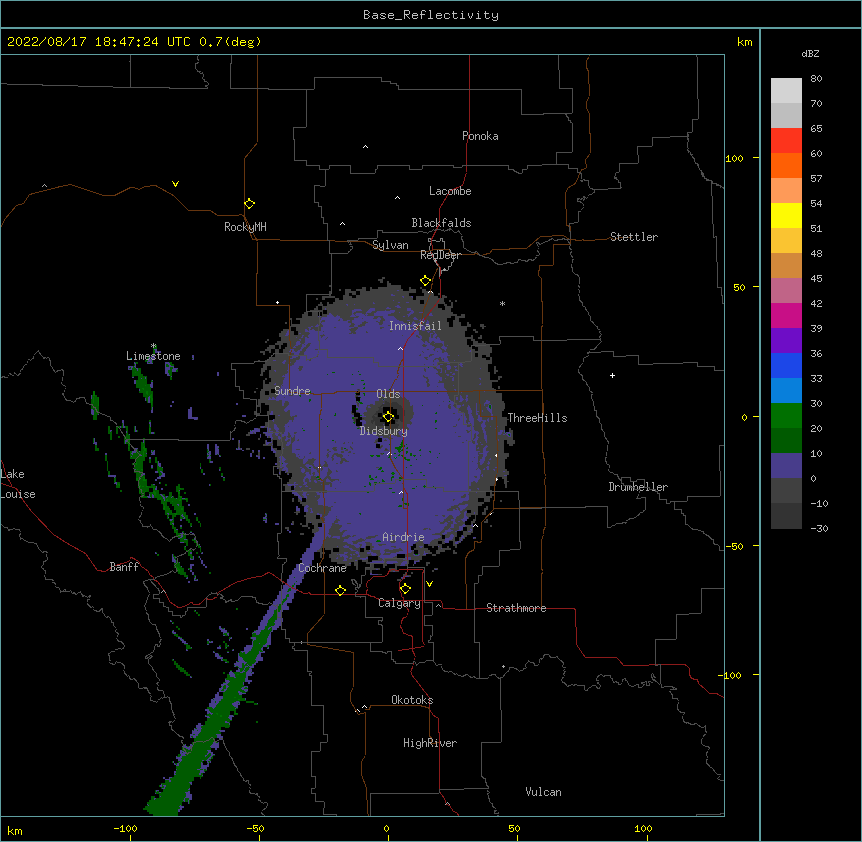Click the -50 tick on the bottom axis
862x842 pixels.
click(x=255, y=828)
